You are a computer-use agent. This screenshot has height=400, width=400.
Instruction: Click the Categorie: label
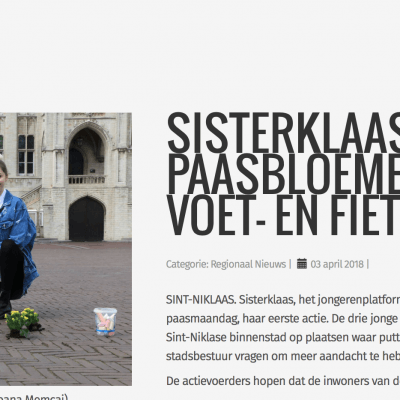tap(187, 264)
